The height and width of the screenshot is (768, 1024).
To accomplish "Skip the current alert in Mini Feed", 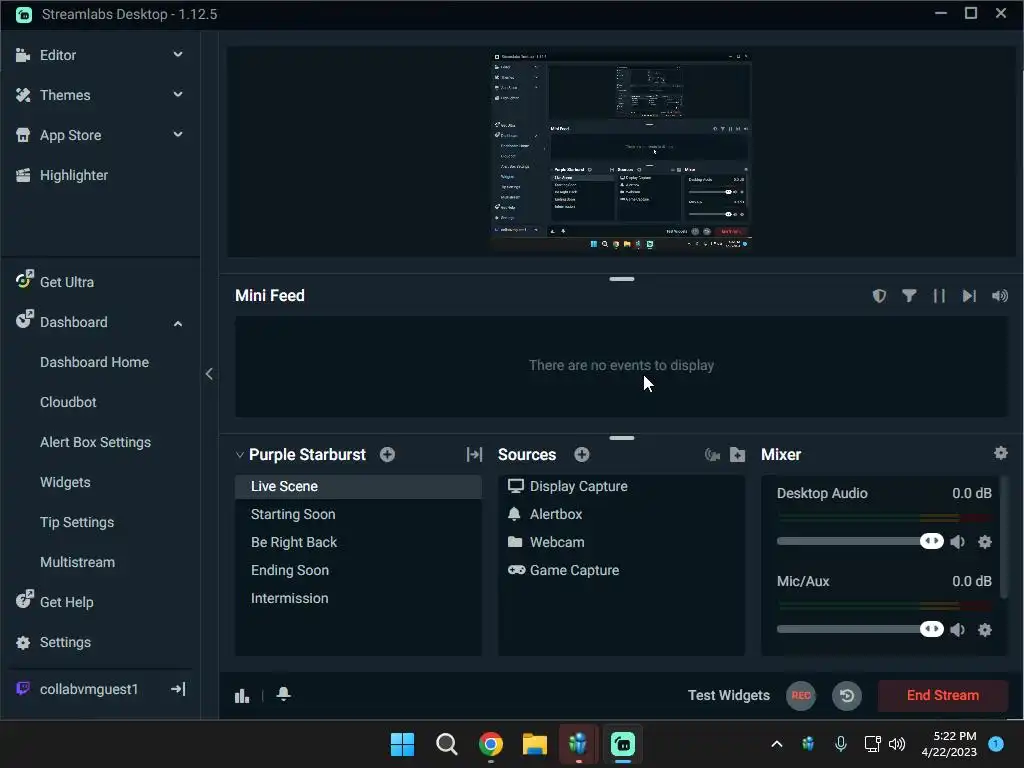I will click(x=969, y=296).
